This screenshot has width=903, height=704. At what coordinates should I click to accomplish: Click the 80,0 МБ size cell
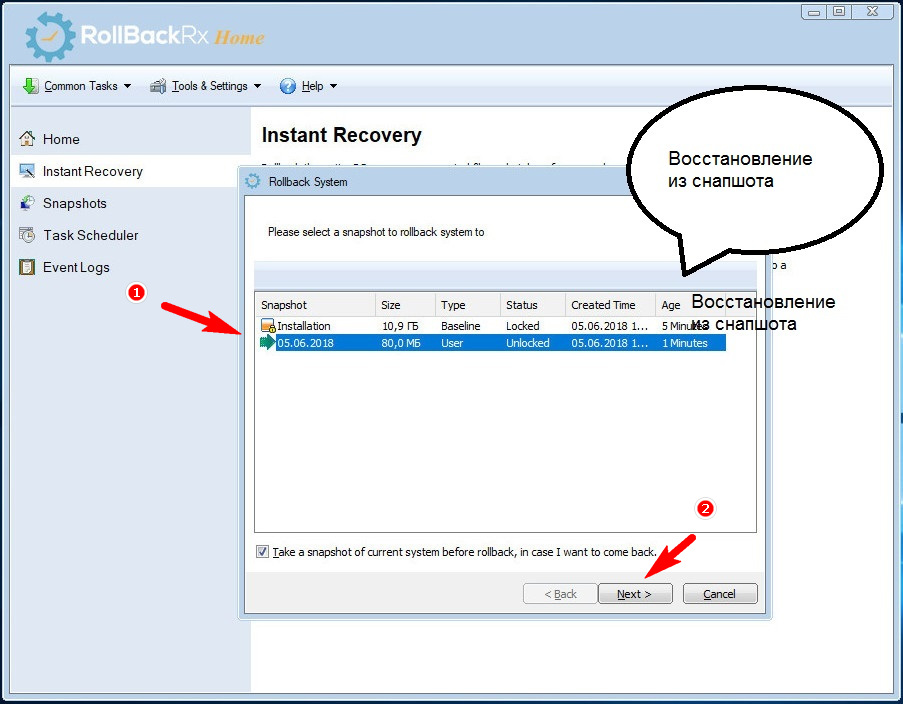(x=401, y=343)
